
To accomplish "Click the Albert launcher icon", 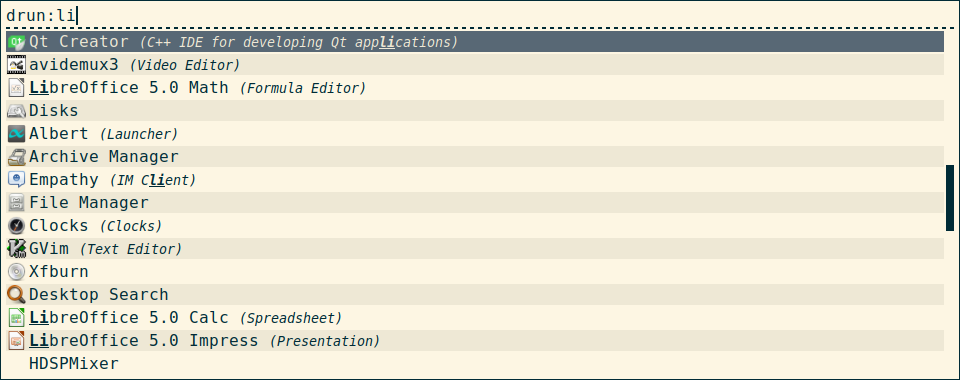I will [16, 133].
